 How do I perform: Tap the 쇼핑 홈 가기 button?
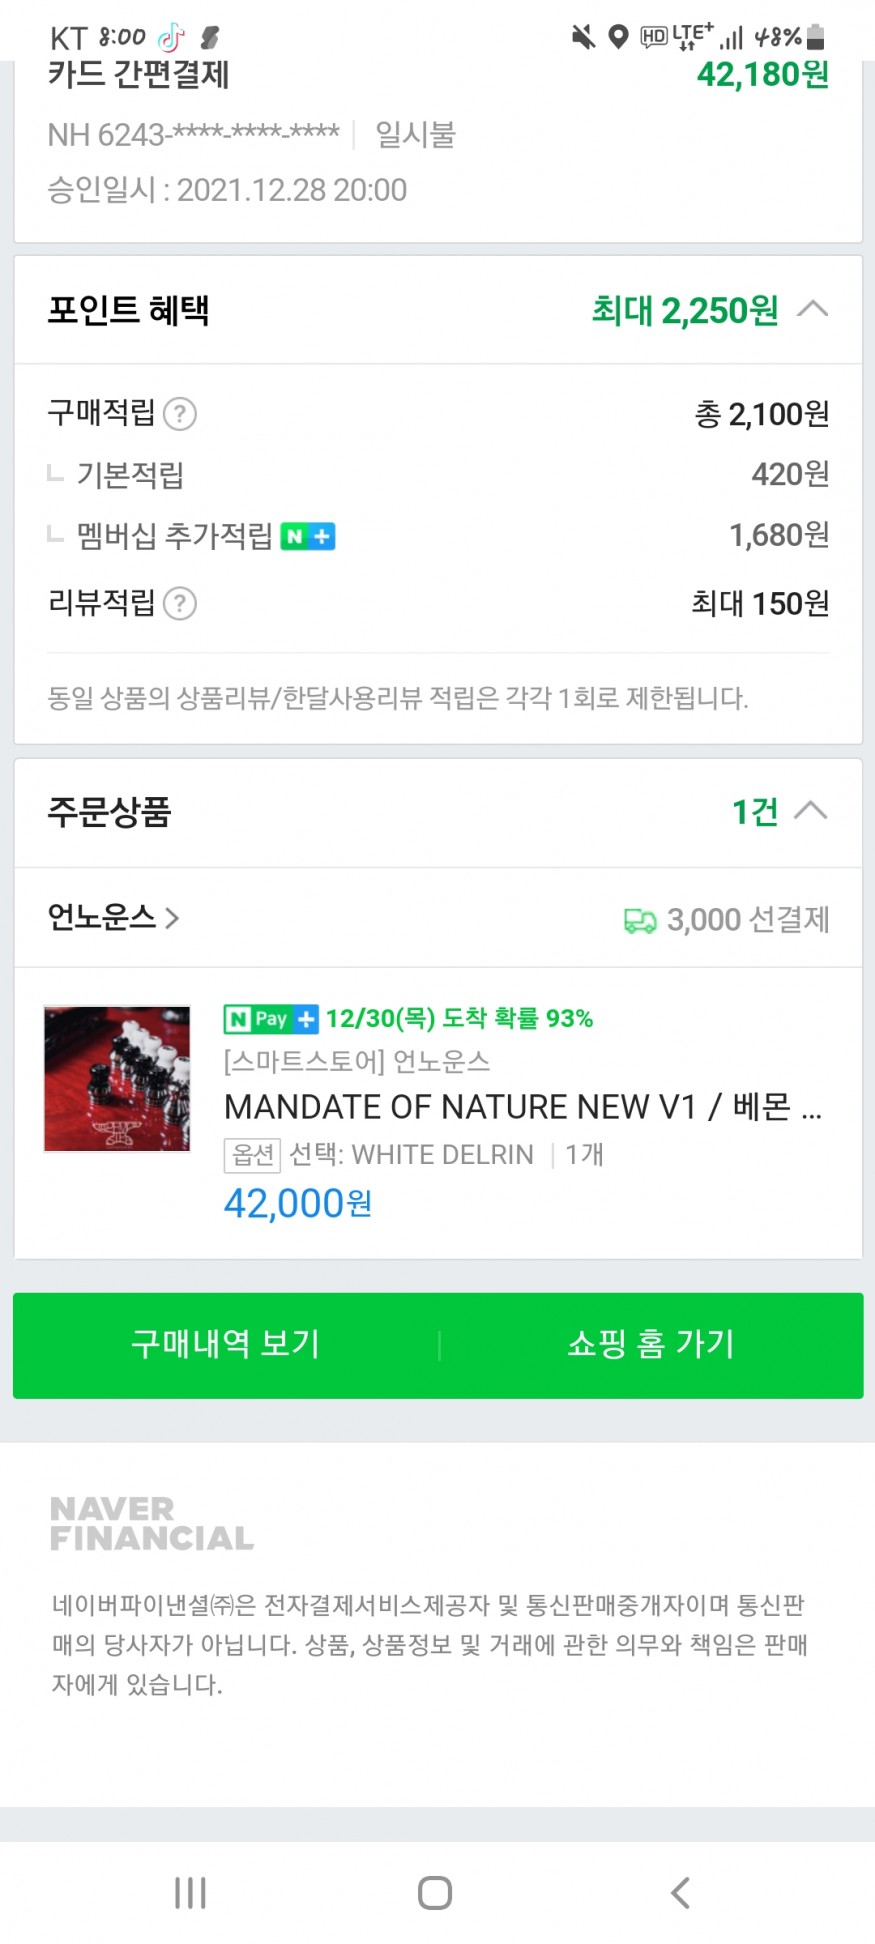click(x=651, y=1345)
